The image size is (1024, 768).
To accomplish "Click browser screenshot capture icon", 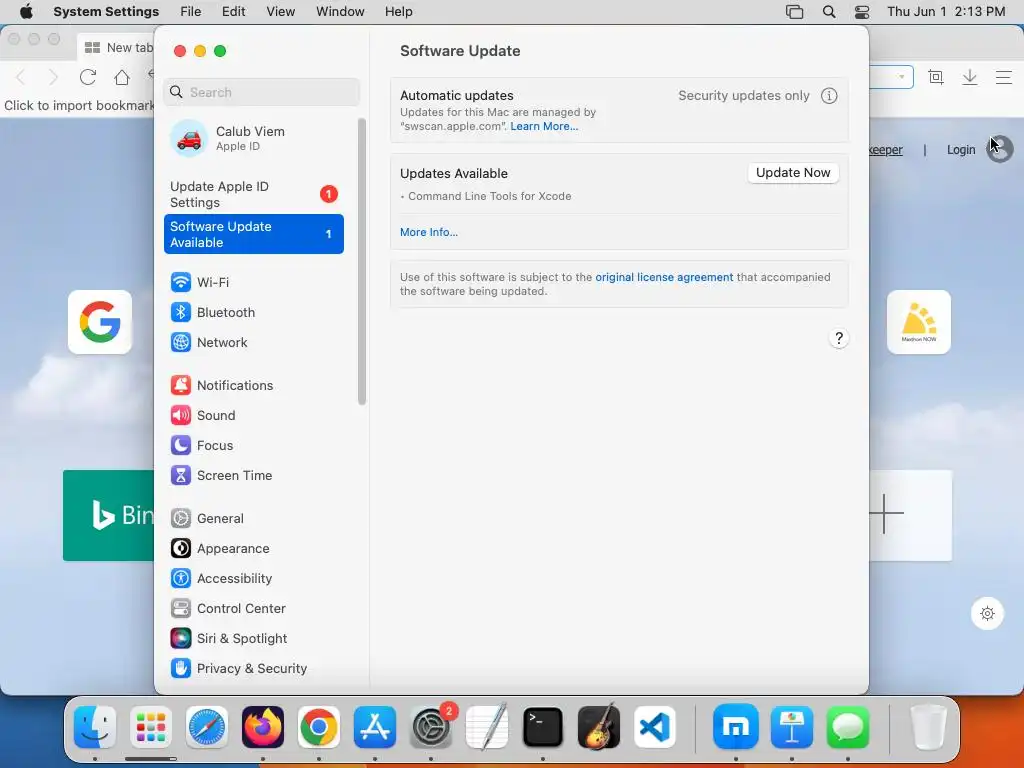I will pos(936,77).
